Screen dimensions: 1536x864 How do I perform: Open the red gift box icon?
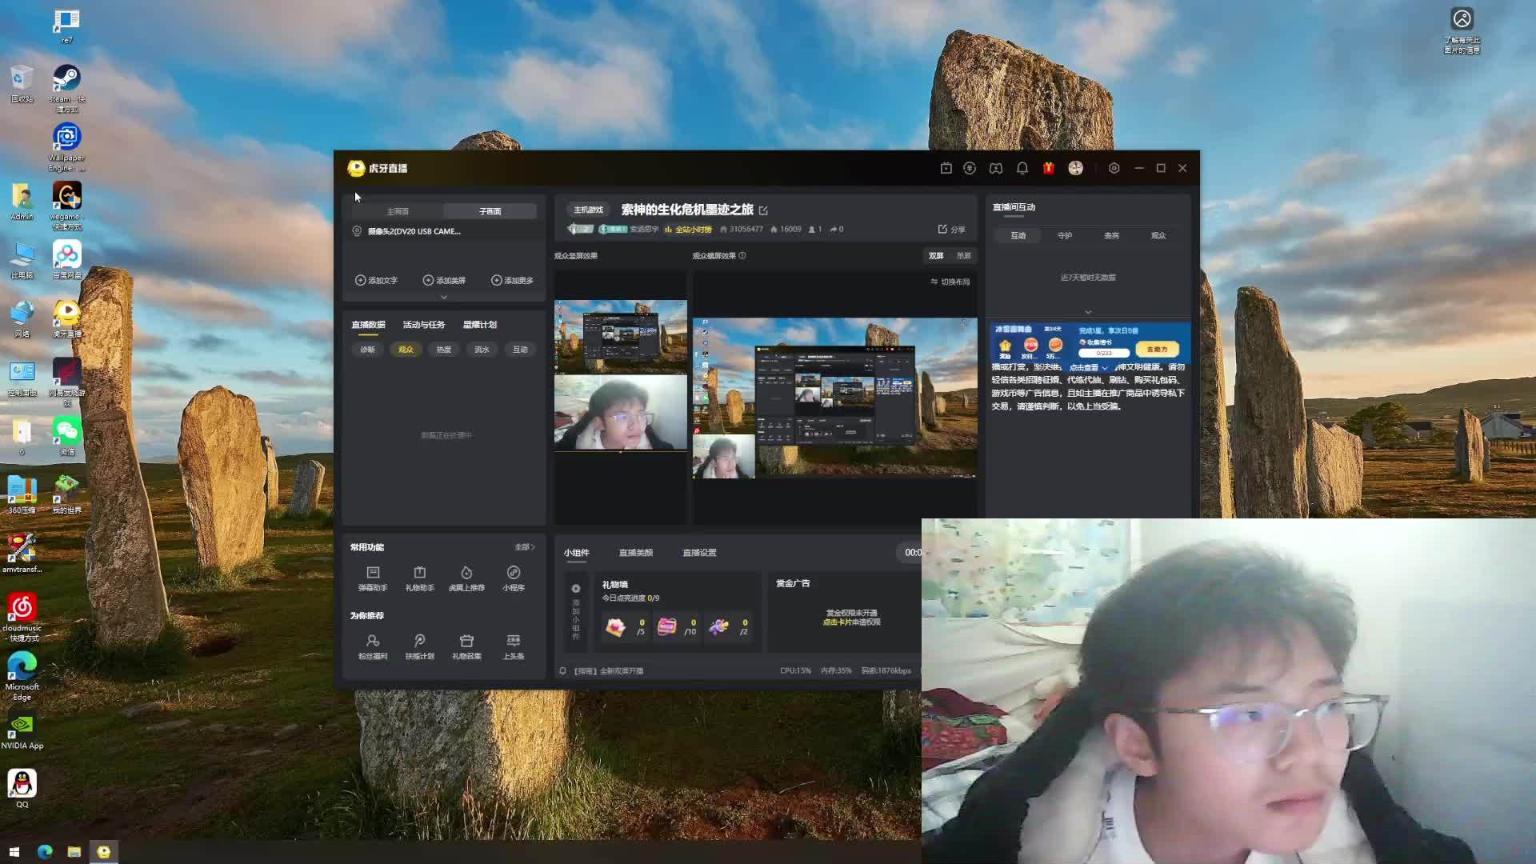click(1048, 168)
